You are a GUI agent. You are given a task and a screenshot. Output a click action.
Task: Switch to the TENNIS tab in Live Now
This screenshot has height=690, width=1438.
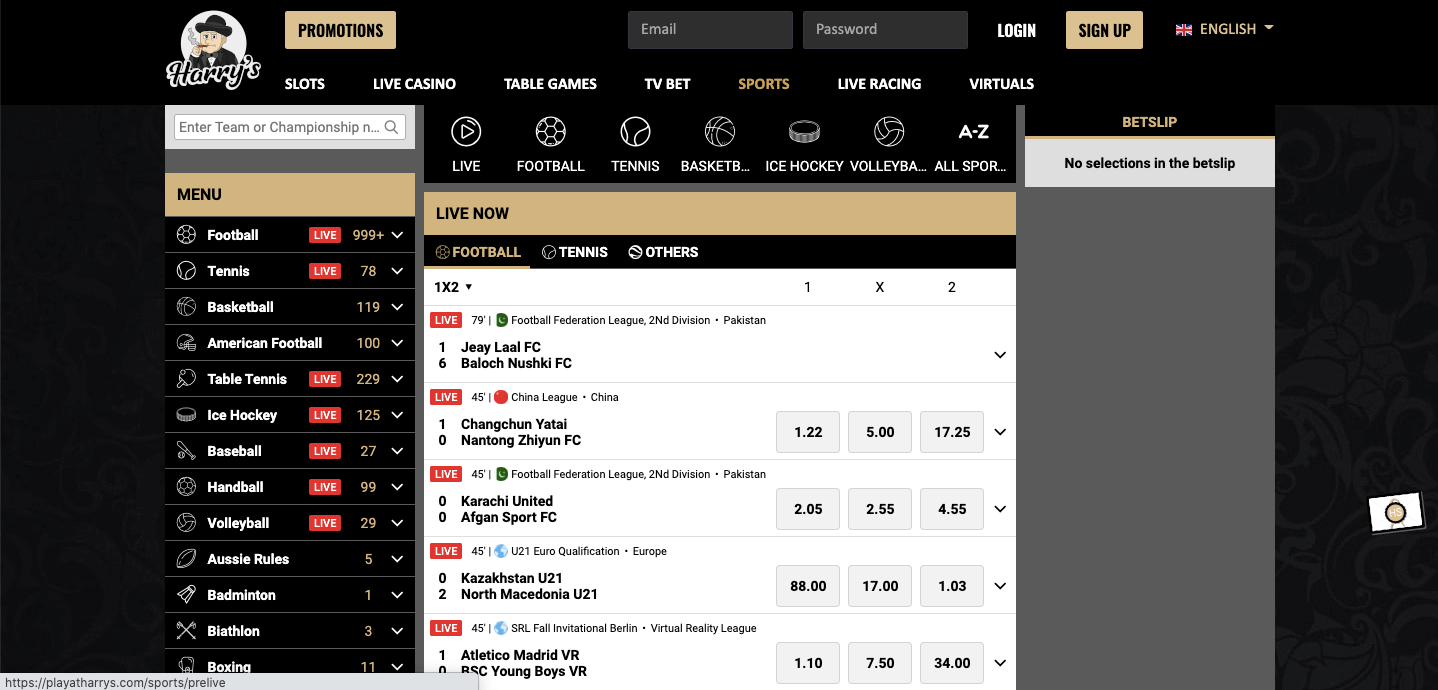575,252
